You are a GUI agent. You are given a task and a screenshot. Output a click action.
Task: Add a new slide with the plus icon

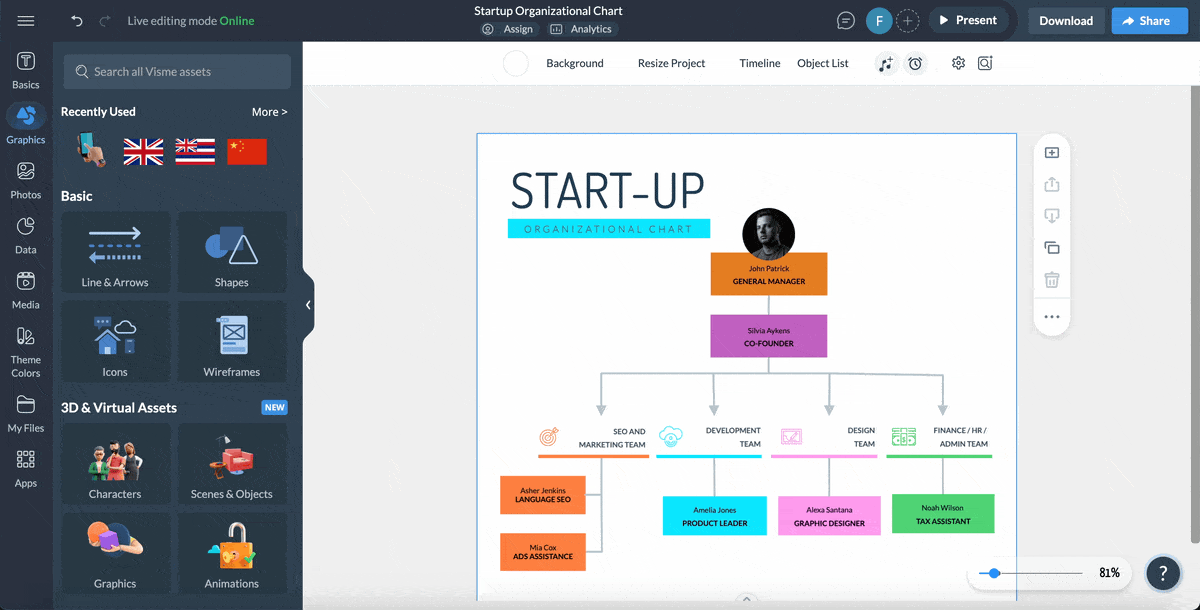coord(1051,152)
